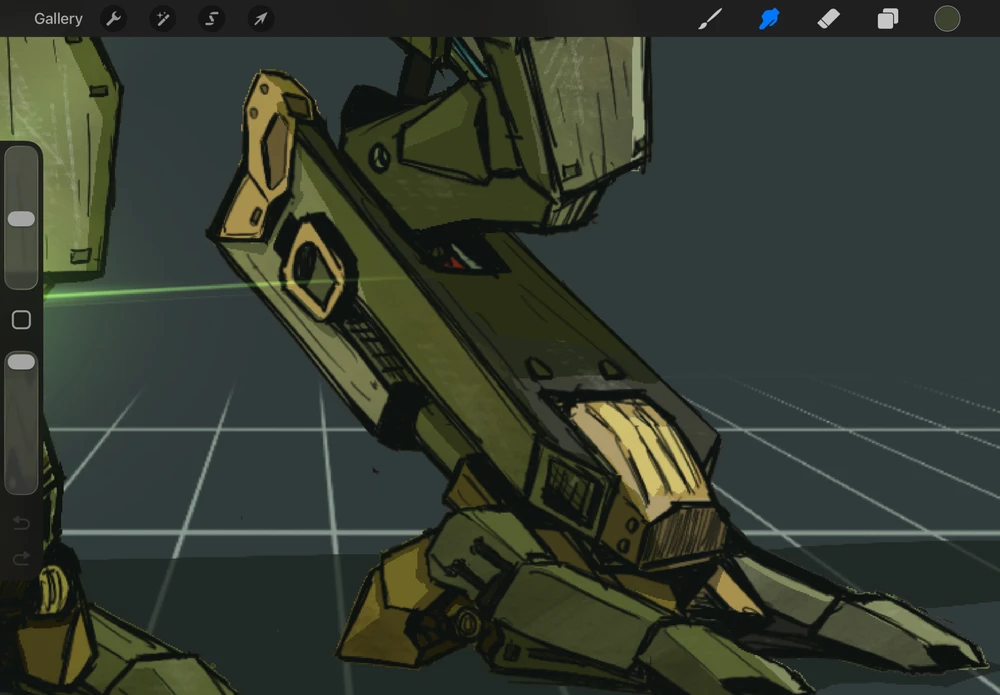Activate the Transform arrow tool

(260, 19)
